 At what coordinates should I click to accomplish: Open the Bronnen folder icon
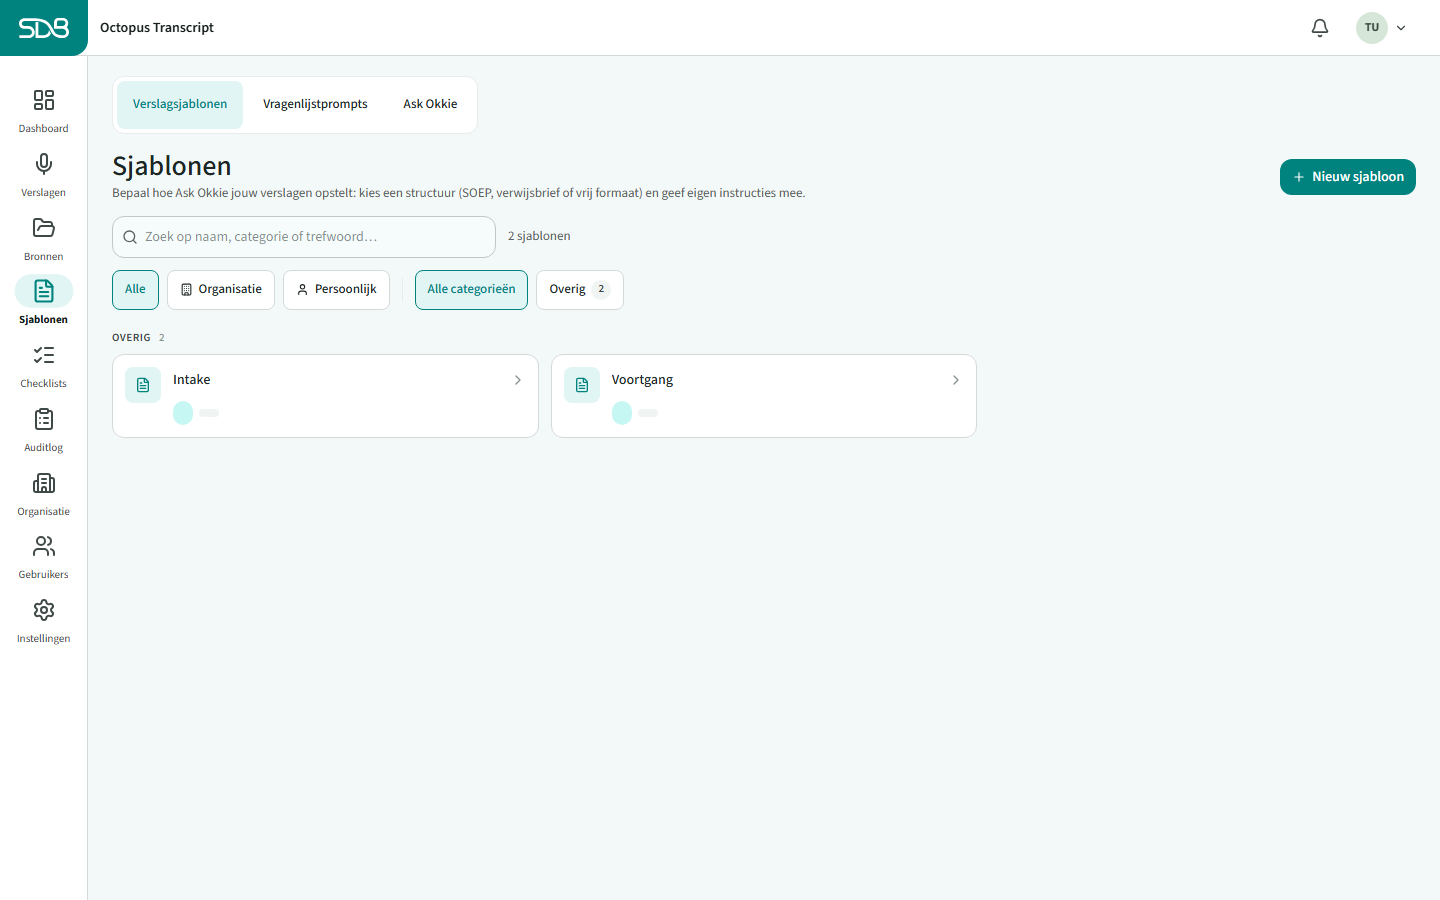coord(44,228)
